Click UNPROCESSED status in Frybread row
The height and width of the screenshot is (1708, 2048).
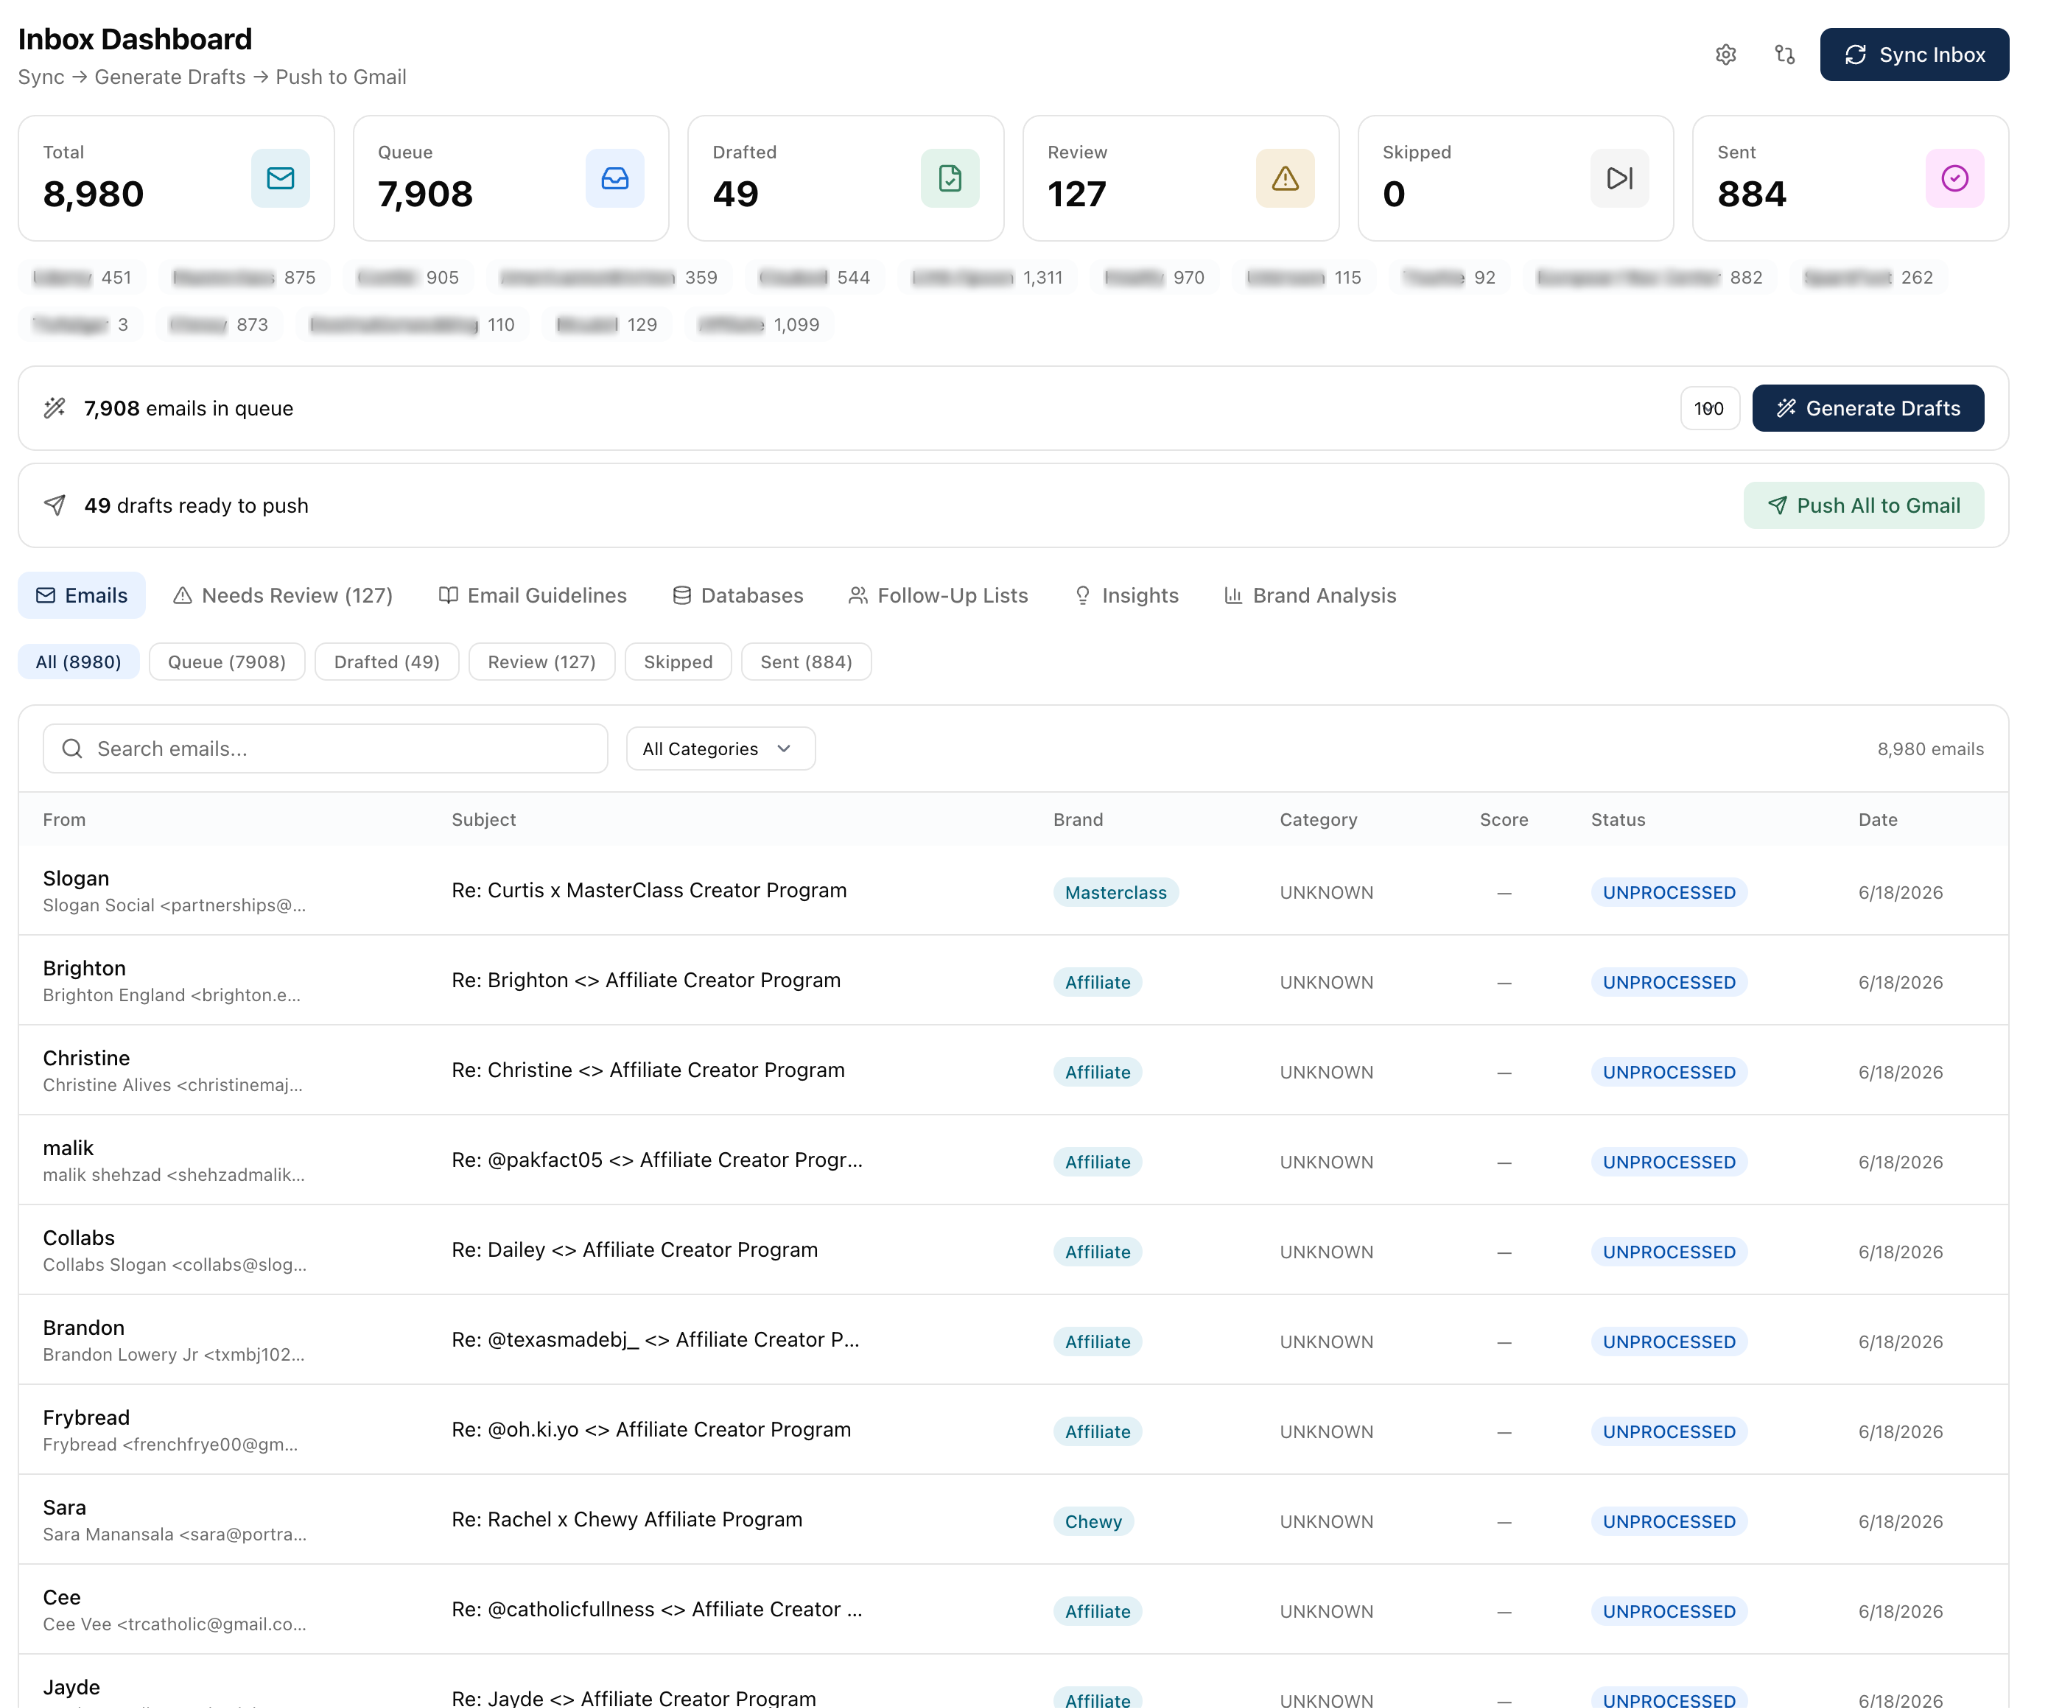tap(1669, 1432)
